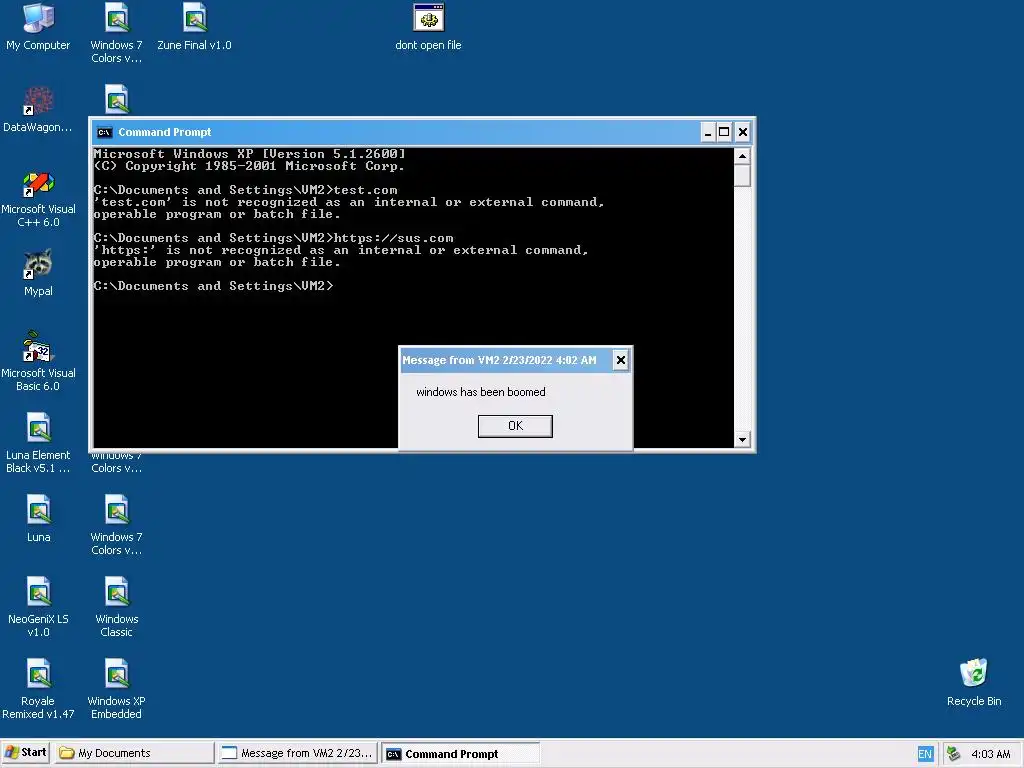This screenshot has height=768, width=1024.
Task: Click the Command Prompt scrollbar thumb
Action: pyautogui.click(x=742, y=176)
